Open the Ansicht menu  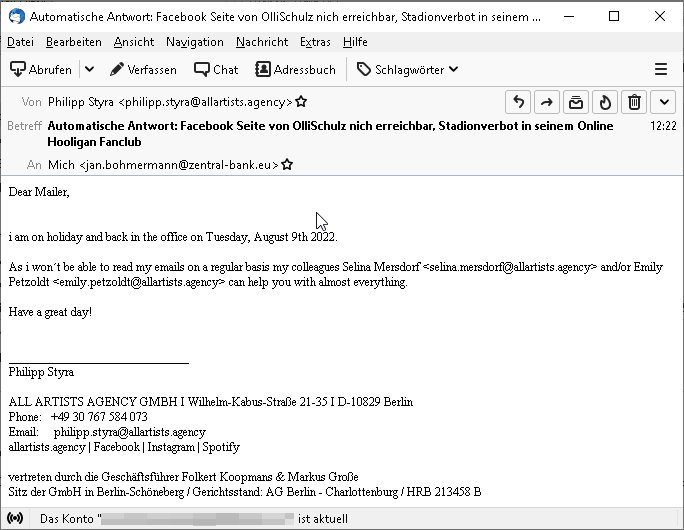133,42
